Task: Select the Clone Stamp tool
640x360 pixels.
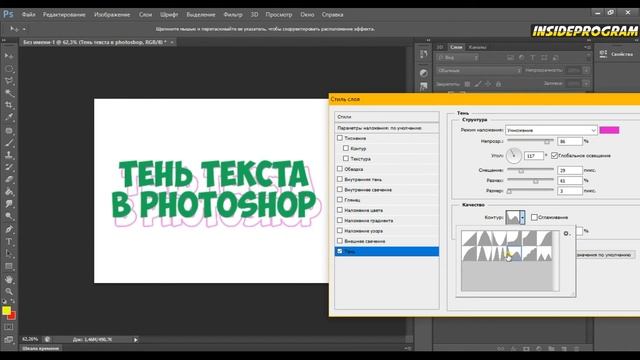Action: coord(9,156)
